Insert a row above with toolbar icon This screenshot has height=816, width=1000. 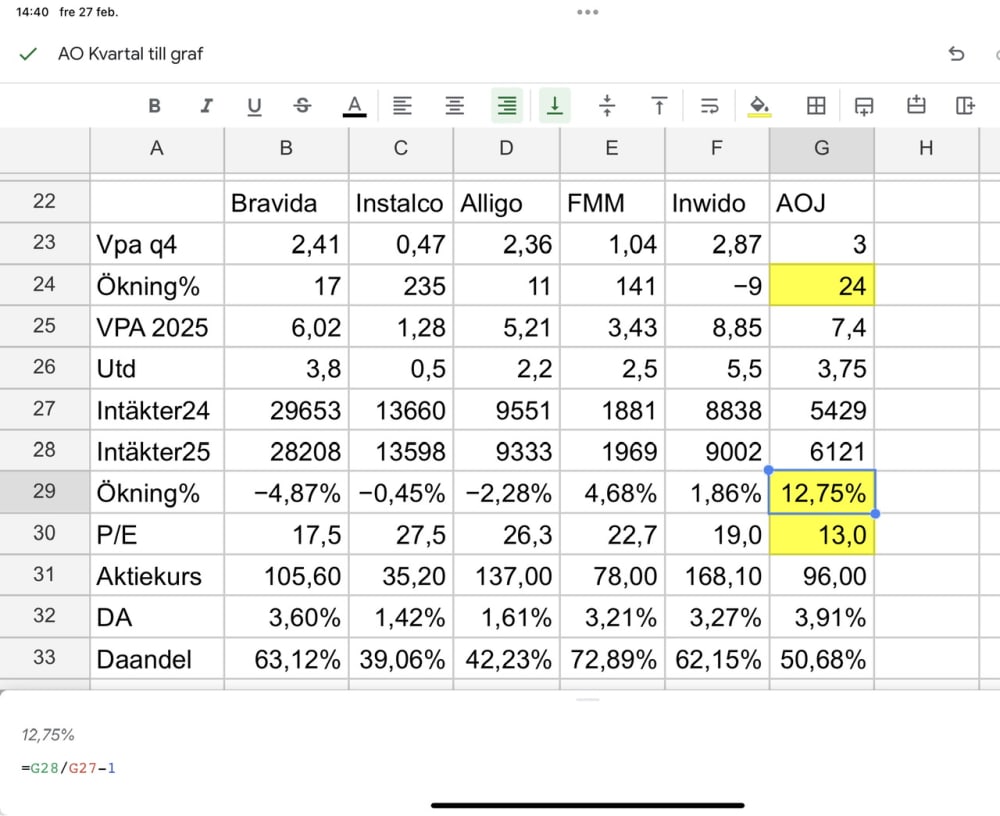coord(916,105)
